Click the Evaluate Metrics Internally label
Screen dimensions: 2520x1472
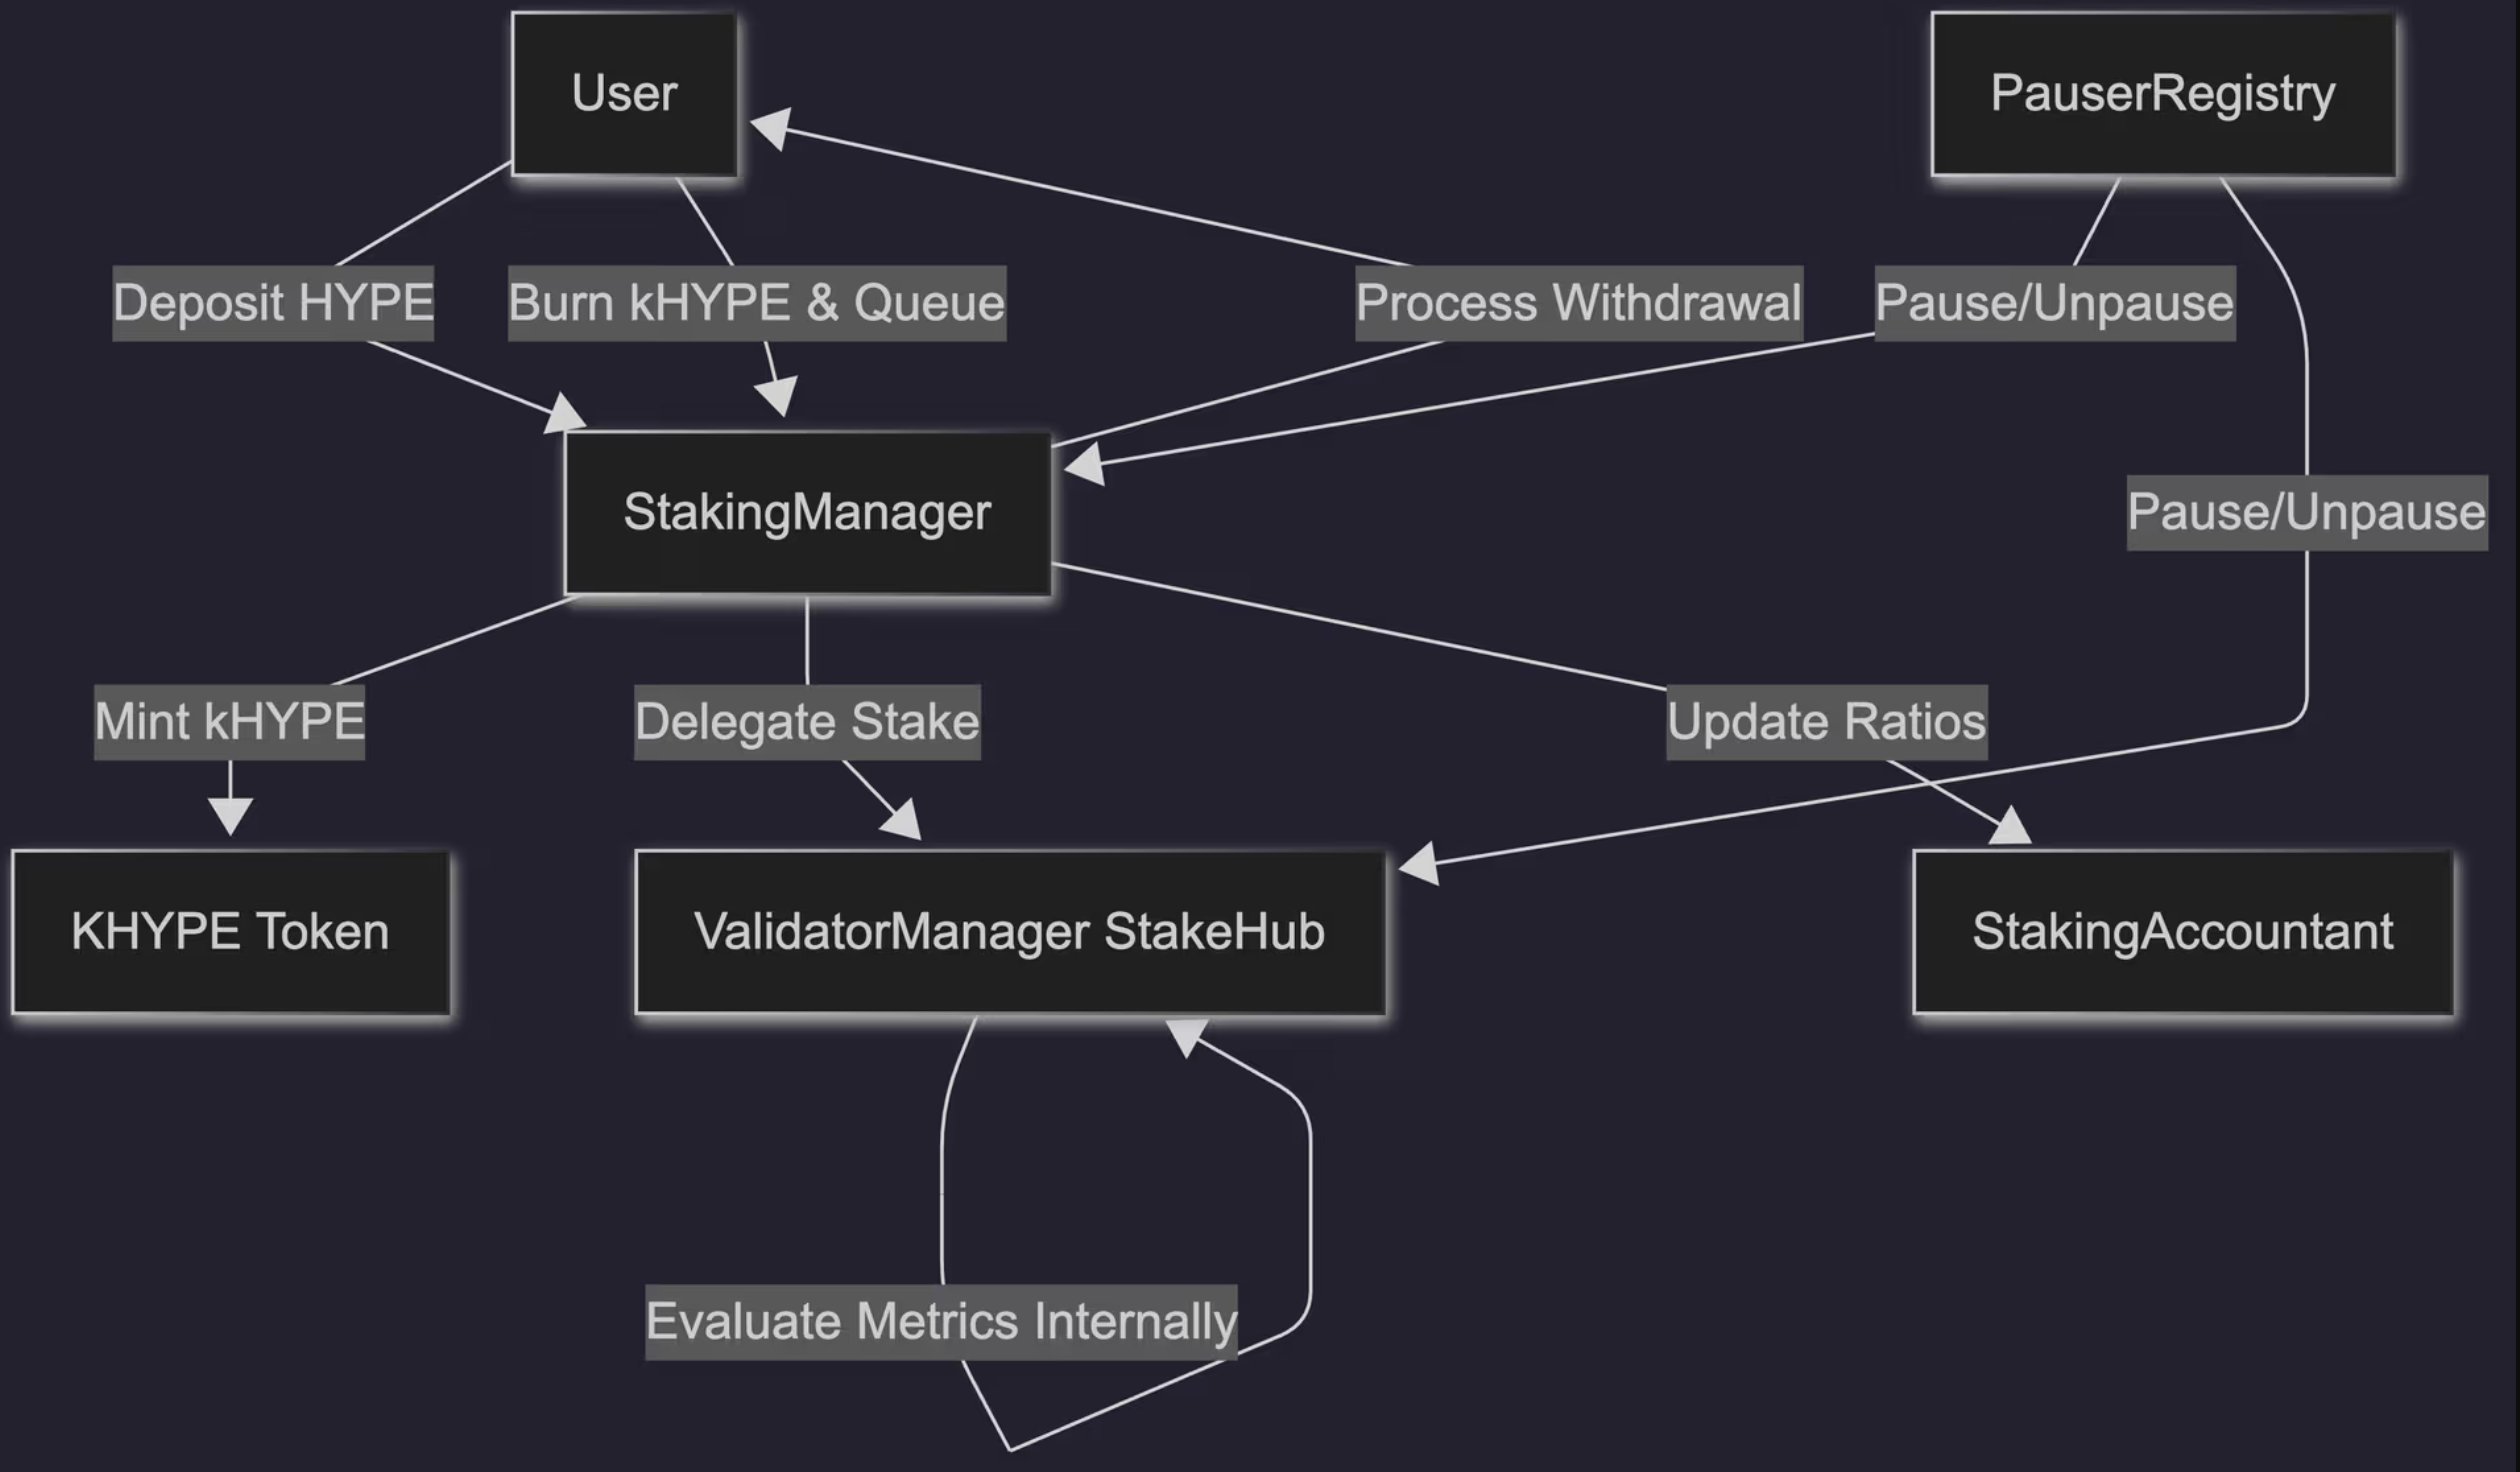941,1322
